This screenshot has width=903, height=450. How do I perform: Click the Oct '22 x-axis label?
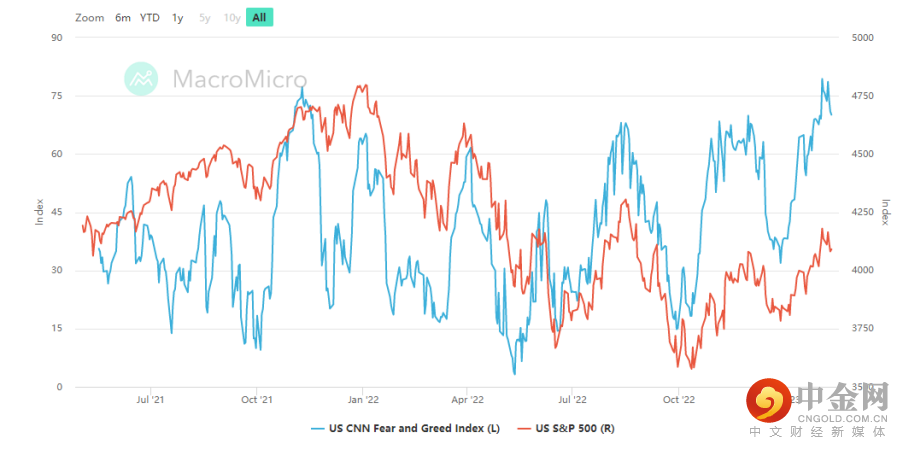[678, 400]
